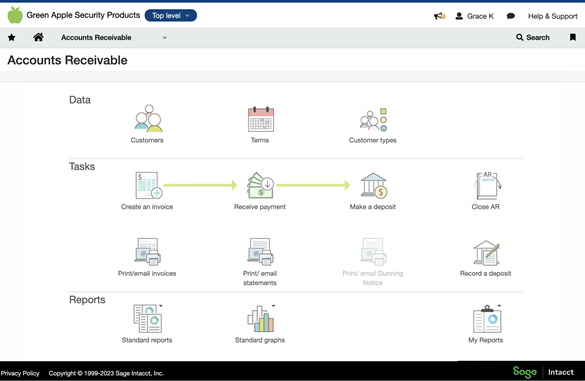Click the Record a deposit icon
This screenshot has height=381, width=585.
point(487,252)
